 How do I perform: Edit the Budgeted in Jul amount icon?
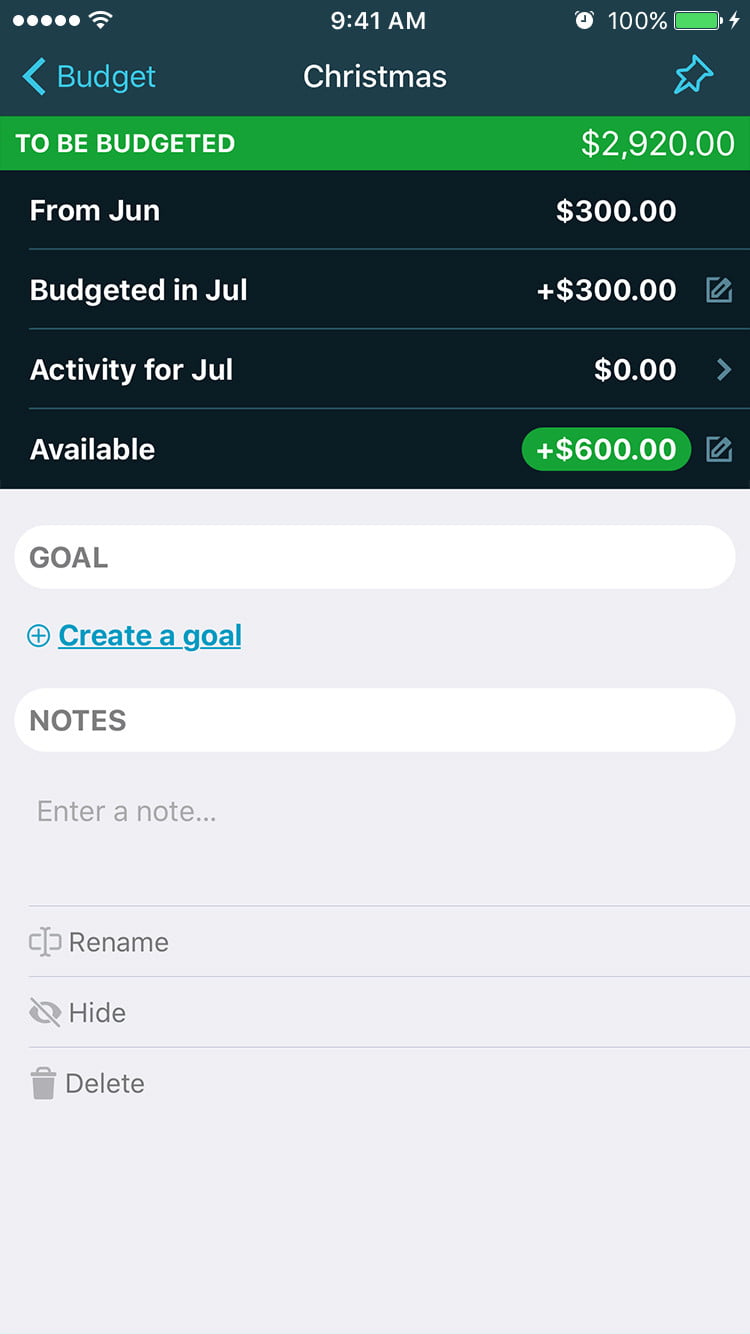pyautogui.click(x=719, y=290)
